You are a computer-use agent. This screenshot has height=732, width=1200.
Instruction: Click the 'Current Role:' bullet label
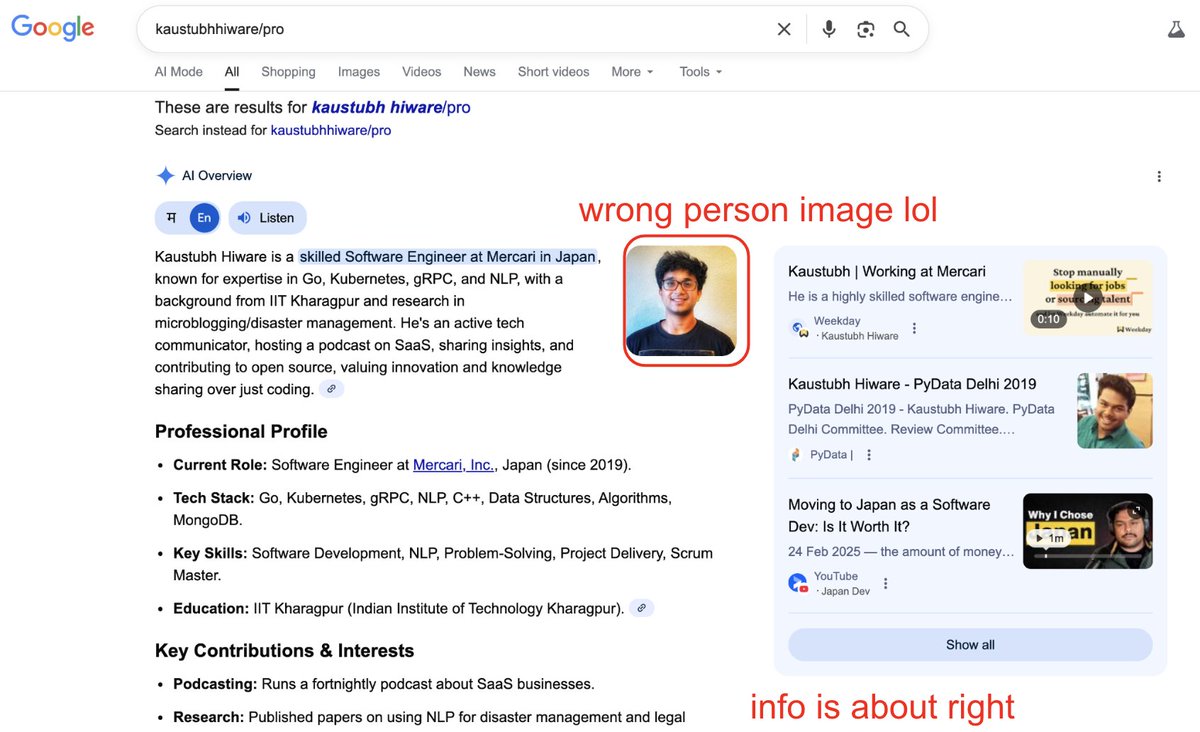[220, 465]
